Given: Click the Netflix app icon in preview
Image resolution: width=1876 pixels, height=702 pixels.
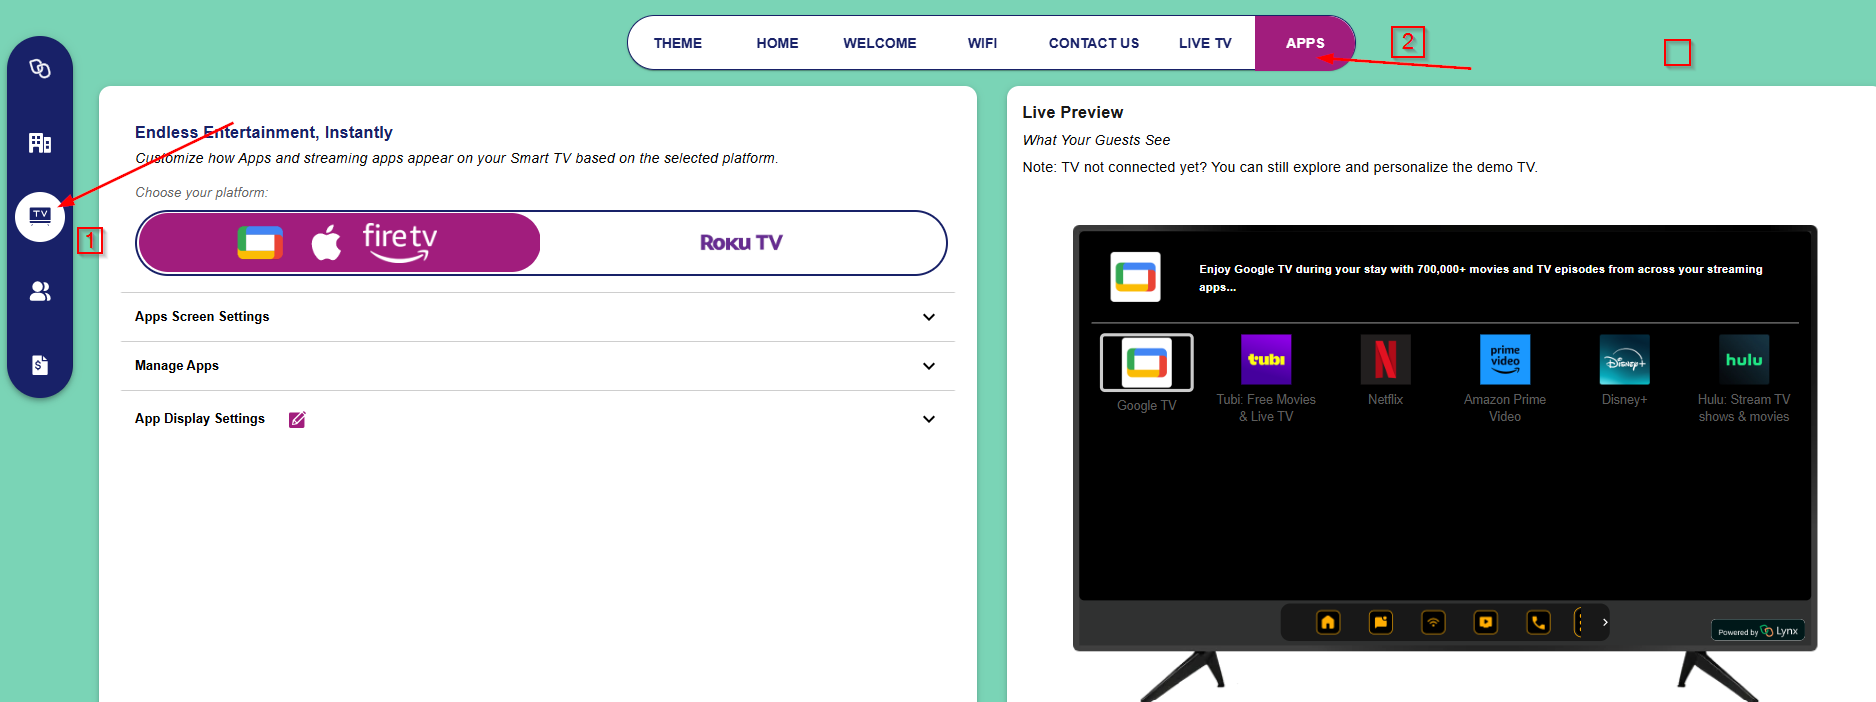Looking at the screenshot, I should (x=1386, y=360).
